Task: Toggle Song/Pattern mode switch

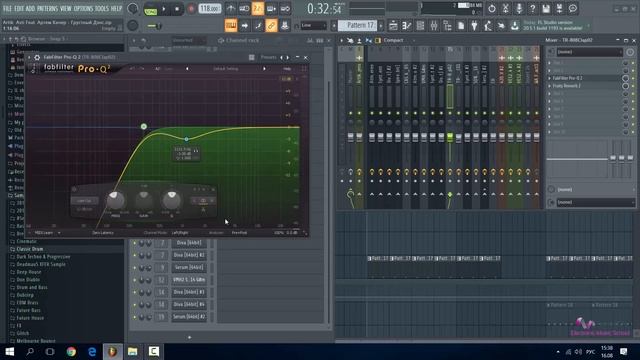Action: click(x=150, y=9)
